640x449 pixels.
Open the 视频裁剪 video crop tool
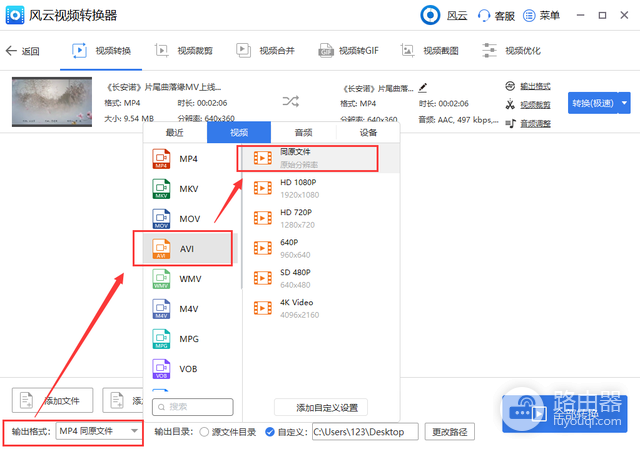click(184, 51)
